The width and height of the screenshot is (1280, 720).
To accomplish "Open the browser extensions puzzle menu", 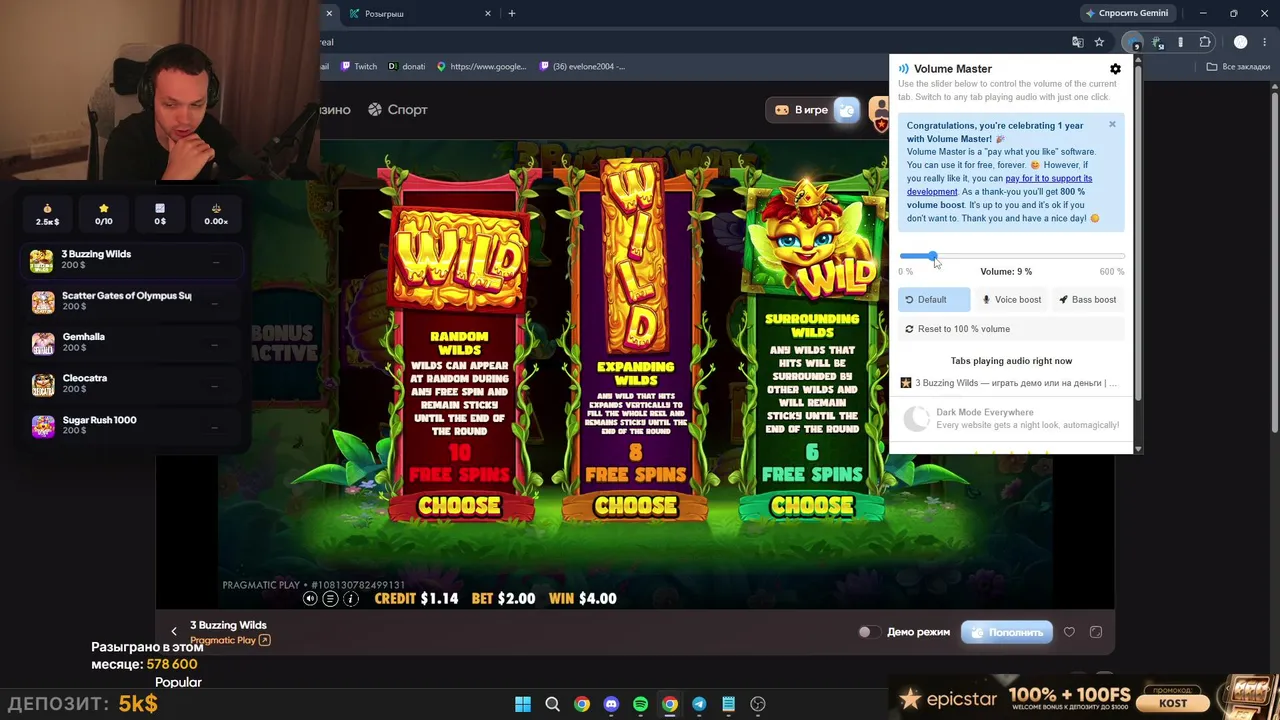I will [x=1205, y=42].
